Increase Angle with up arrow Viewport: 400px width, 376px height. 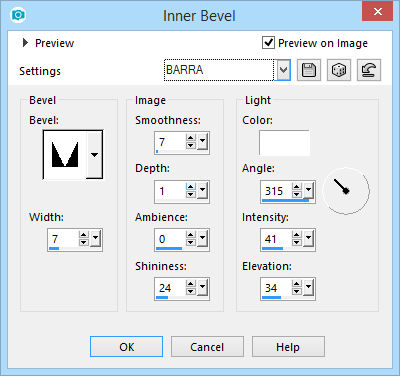[x=297, y=187]
